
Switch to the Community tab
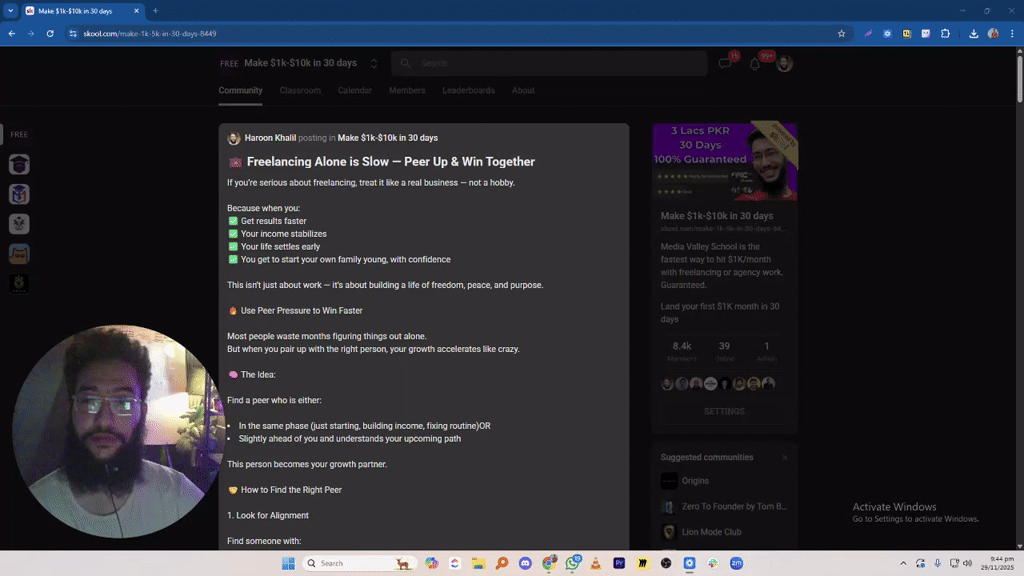point(240,90)
